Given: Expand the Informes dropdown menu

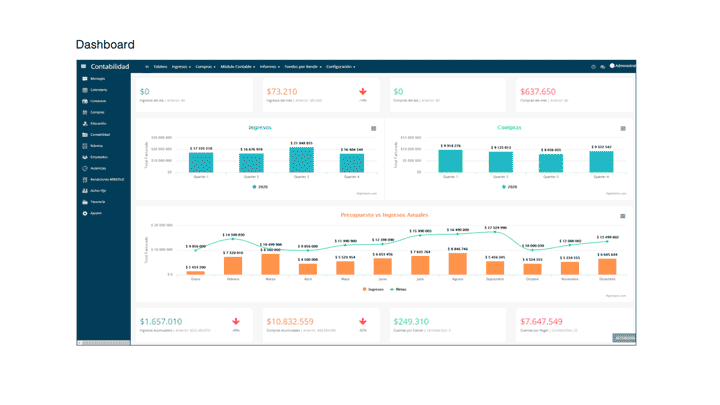Looking at the screenshot, I should pyautogui.click(x=270, y=67).
